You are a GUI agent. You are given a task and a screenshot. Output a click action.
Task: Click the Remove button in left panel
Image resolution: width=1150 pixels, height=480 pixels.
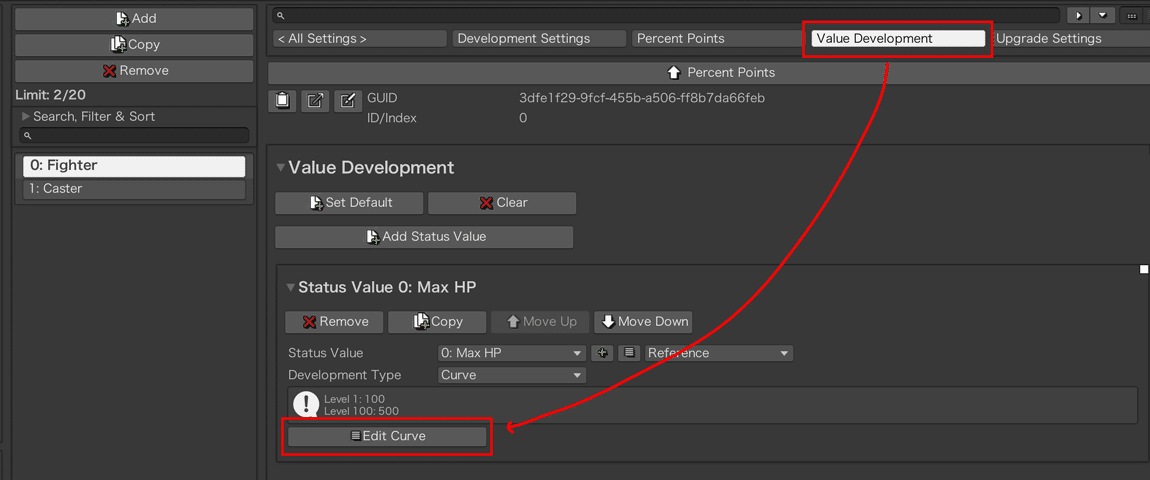coord(134,71)
